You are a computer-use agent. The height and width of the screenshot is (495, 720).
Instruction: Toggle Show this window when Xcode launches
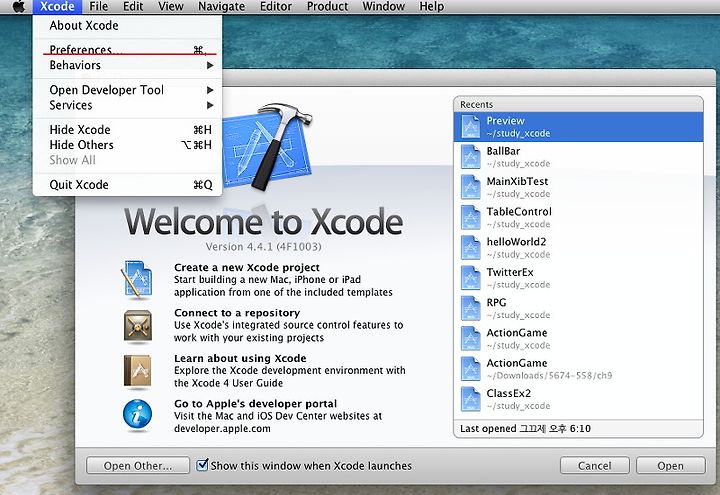(202, 465)
